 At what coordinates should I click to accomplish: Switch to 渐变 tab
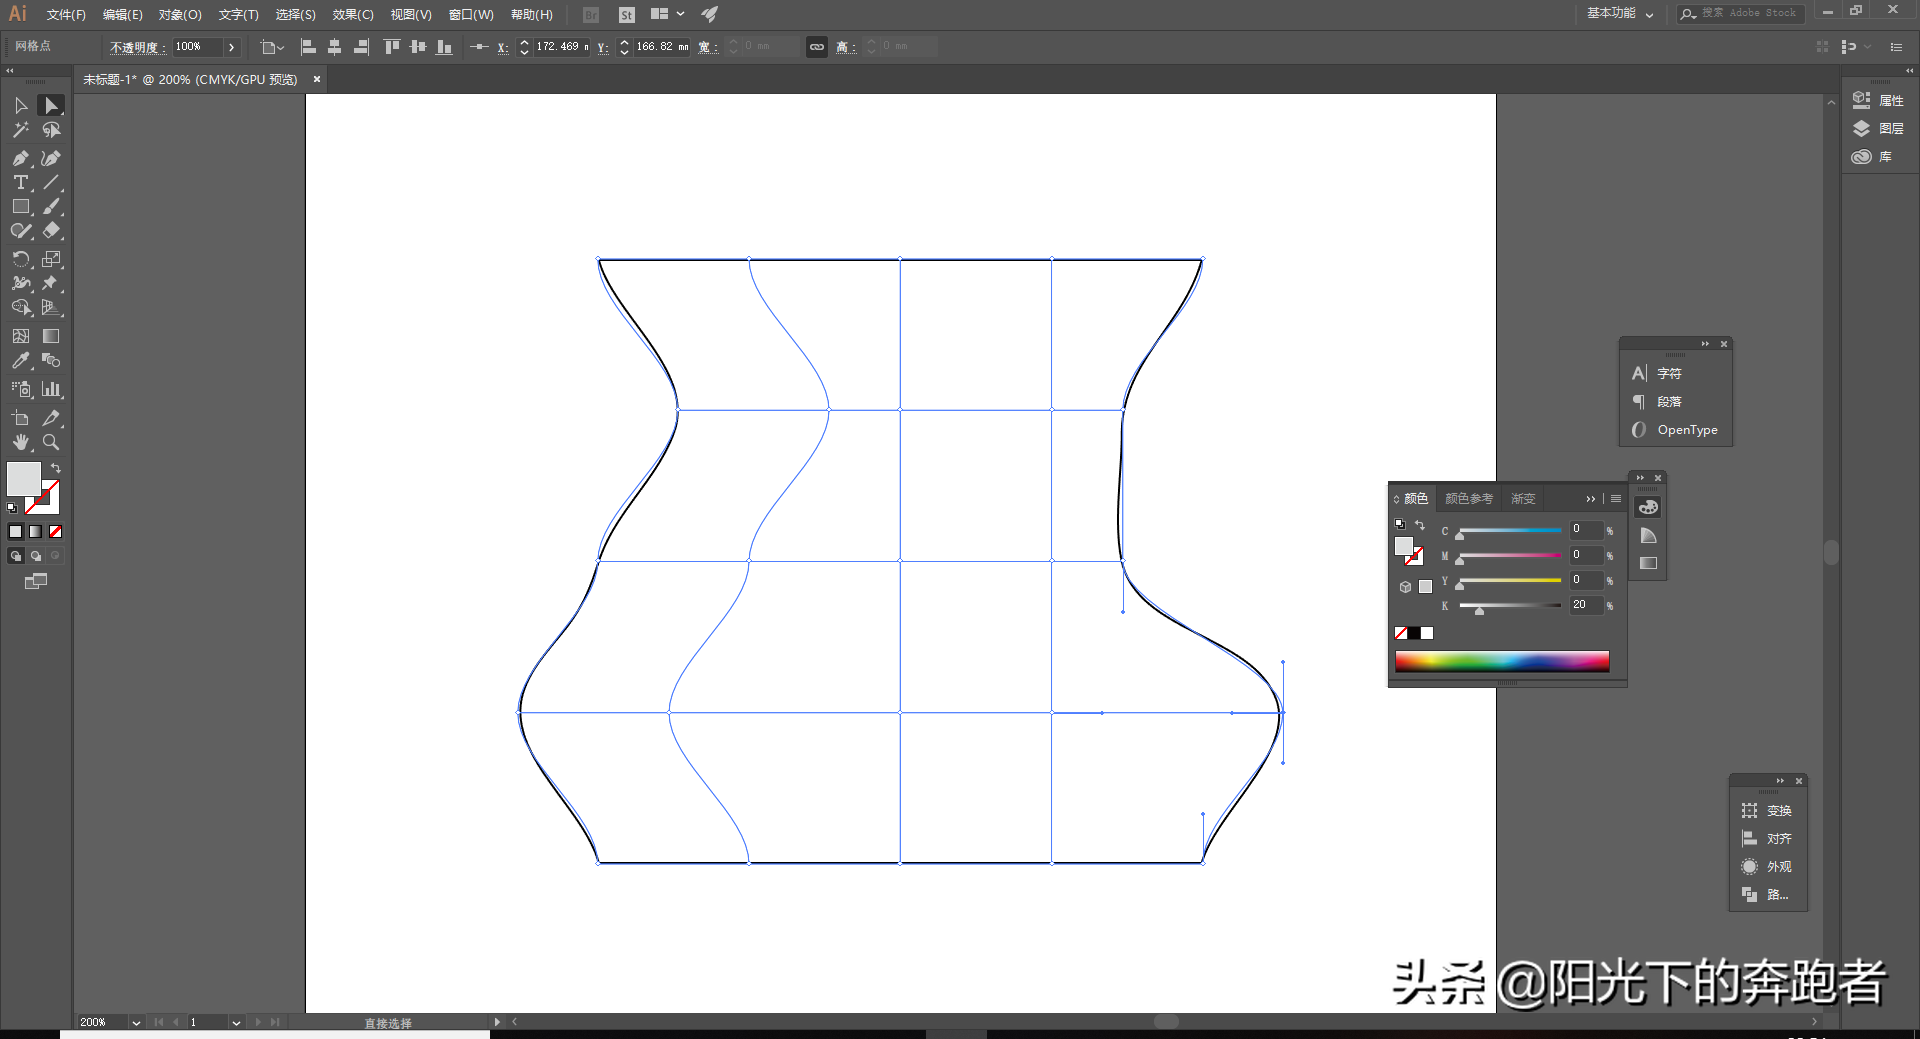click(1523, 498)
